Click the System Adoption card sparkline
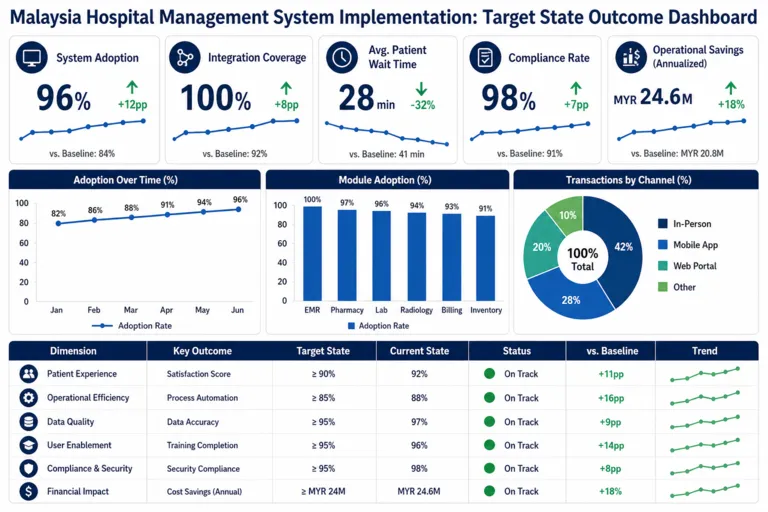This screenshot has width=768, height=512. pos(82,130)
